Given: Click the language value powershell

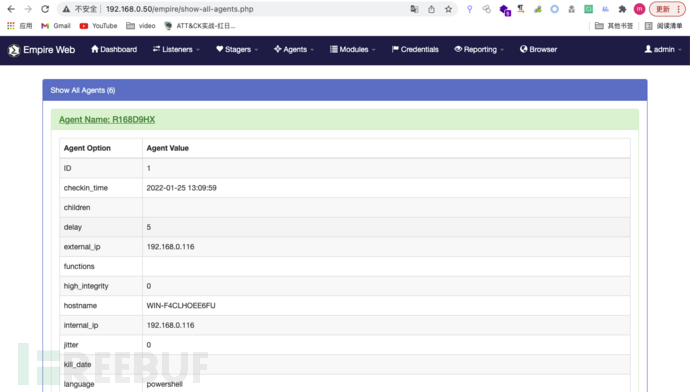Looking at the screenshot, I should tap(165, 384).
